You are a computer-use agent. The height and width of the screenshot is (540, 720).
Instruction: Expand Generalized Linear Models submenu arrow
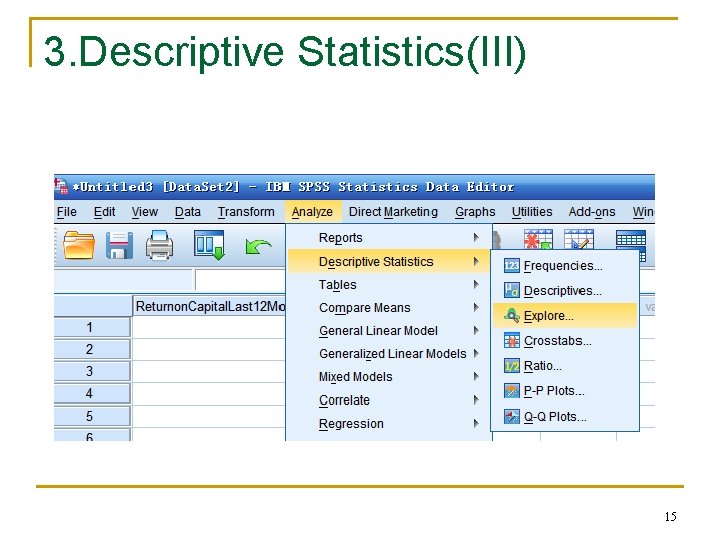click(476, 354)
